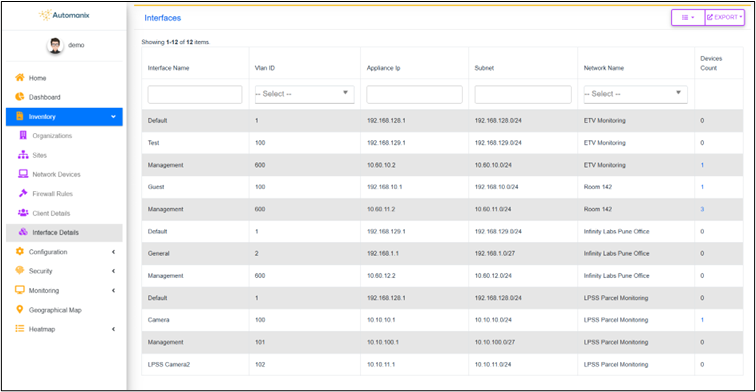
Task: Click the Network Devices laptop icon
Action: tap(23, 174)
